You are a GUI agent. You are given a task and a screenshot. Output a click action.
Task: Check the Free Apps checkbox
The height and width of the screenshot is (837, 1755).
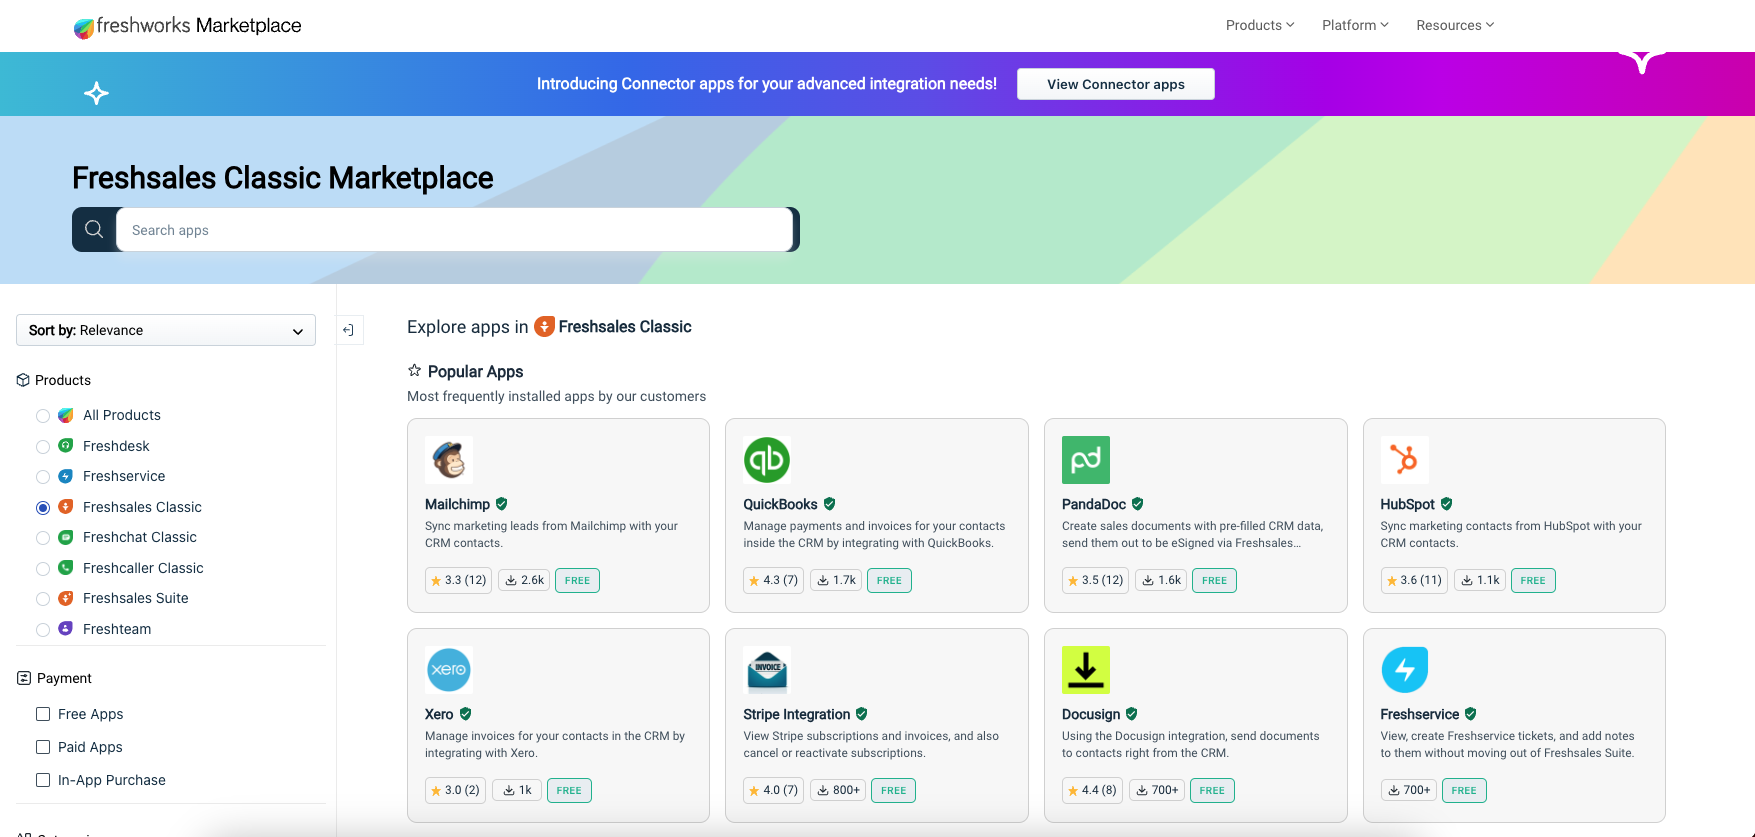tap(43, 714)
